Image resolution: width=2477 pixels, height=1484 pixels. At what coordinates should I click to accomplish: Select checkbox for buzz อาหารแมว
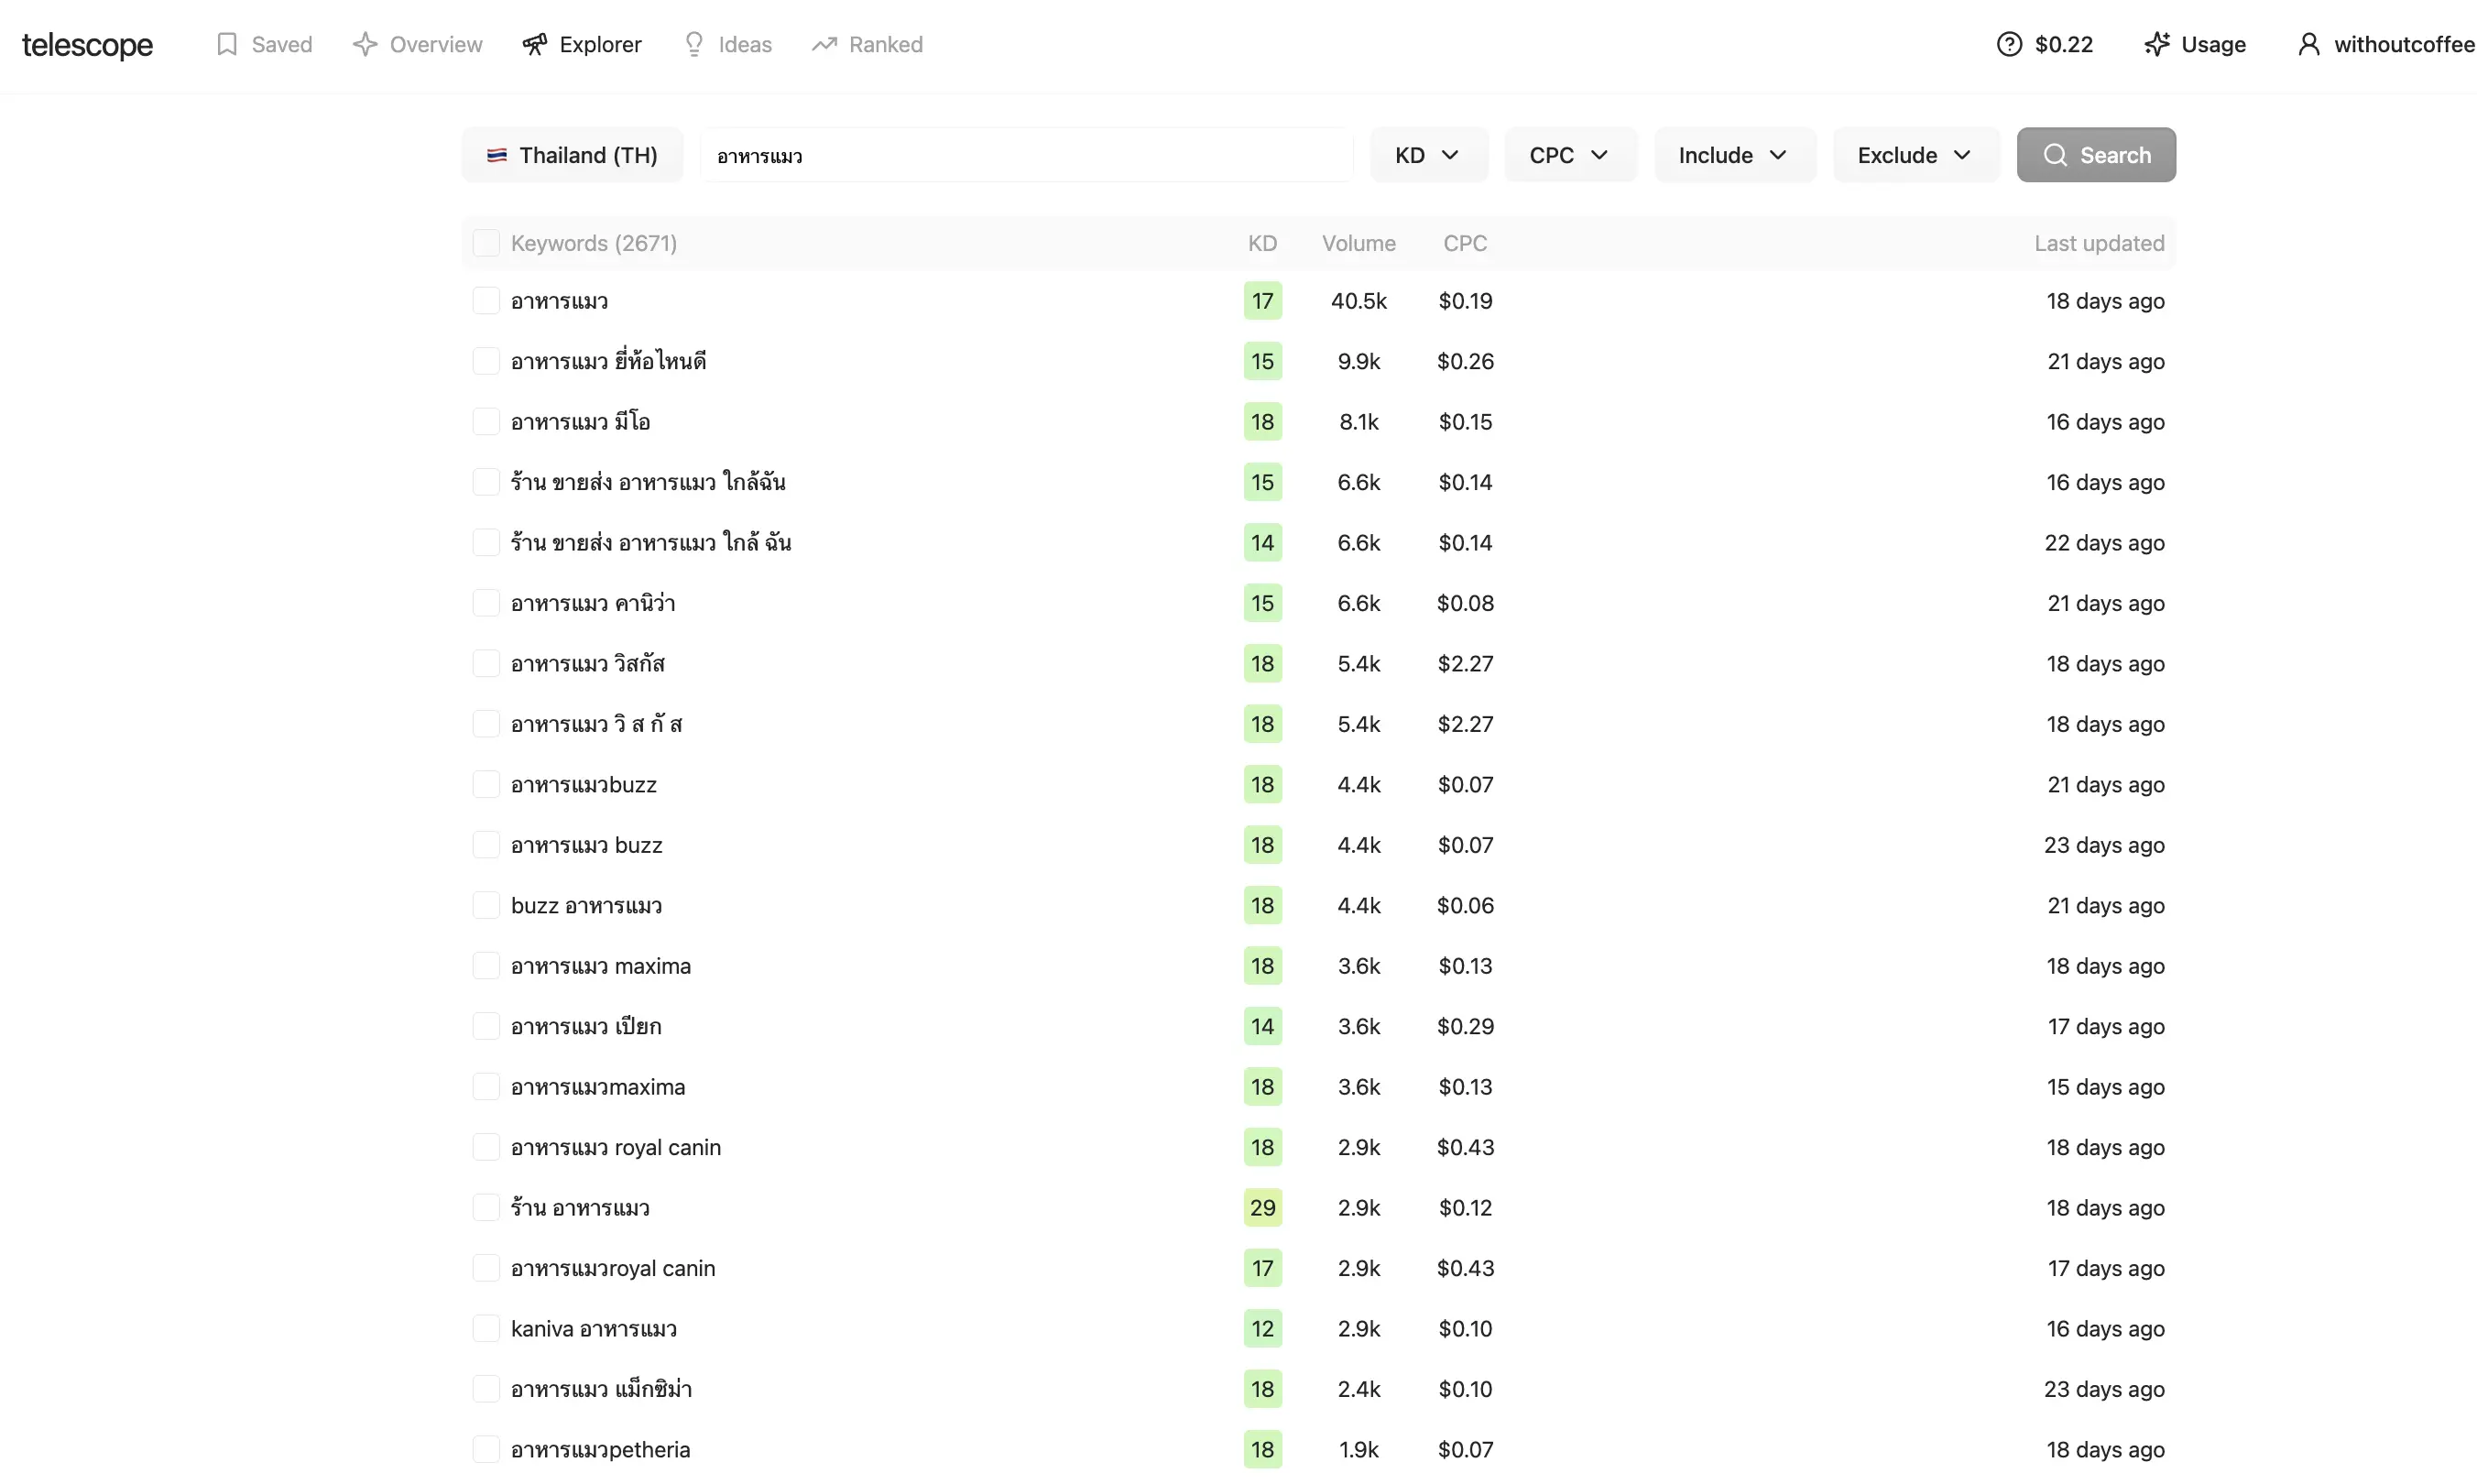tap(486, 905)
